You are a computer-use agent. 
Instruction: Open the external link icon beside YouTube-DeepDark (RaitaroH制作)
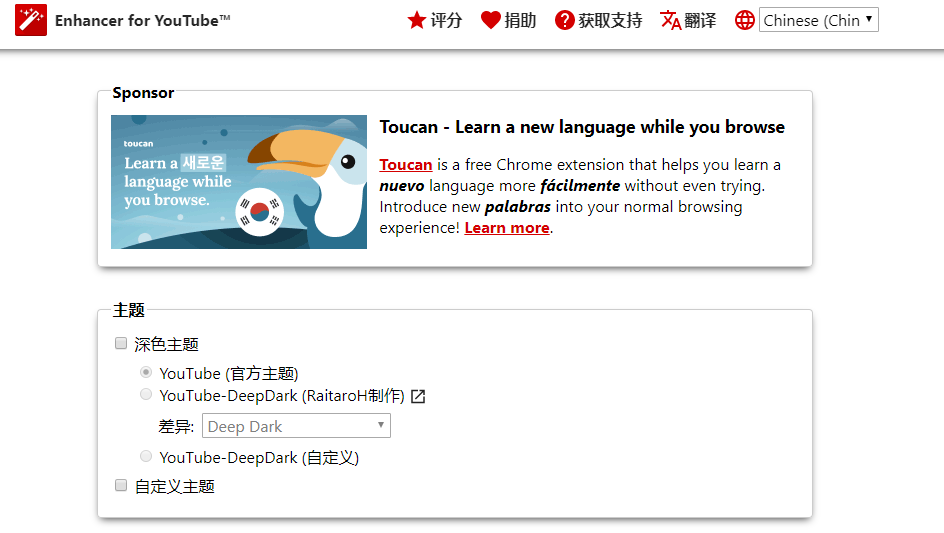(418, 396)
